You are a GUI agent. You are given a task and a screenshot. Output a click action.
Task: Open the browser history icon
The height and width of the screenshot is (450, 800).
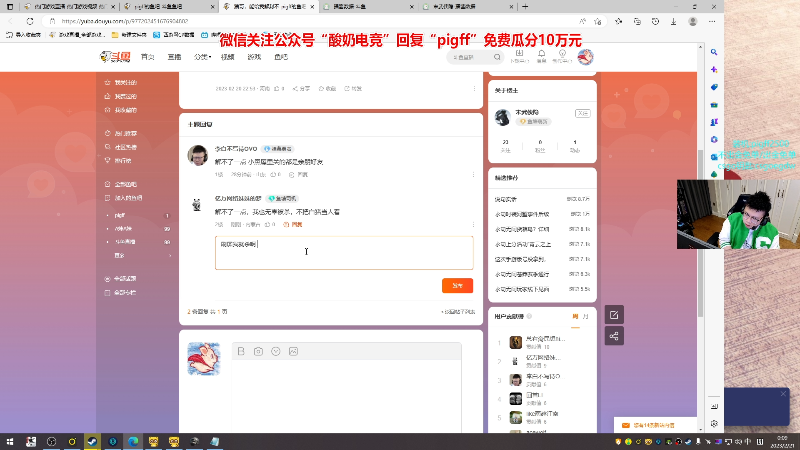(x=655, y=21)
